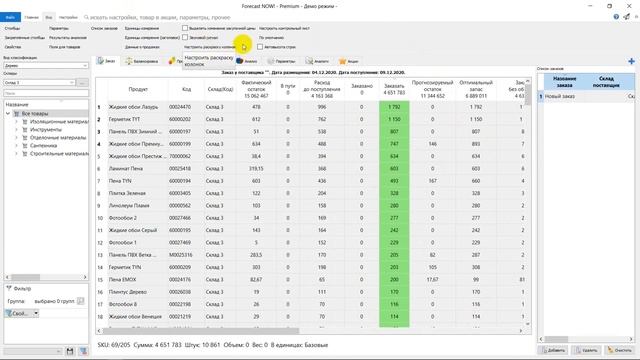
Task: Click the 'Добавить' button under orders list
Action: pos(553,350)
